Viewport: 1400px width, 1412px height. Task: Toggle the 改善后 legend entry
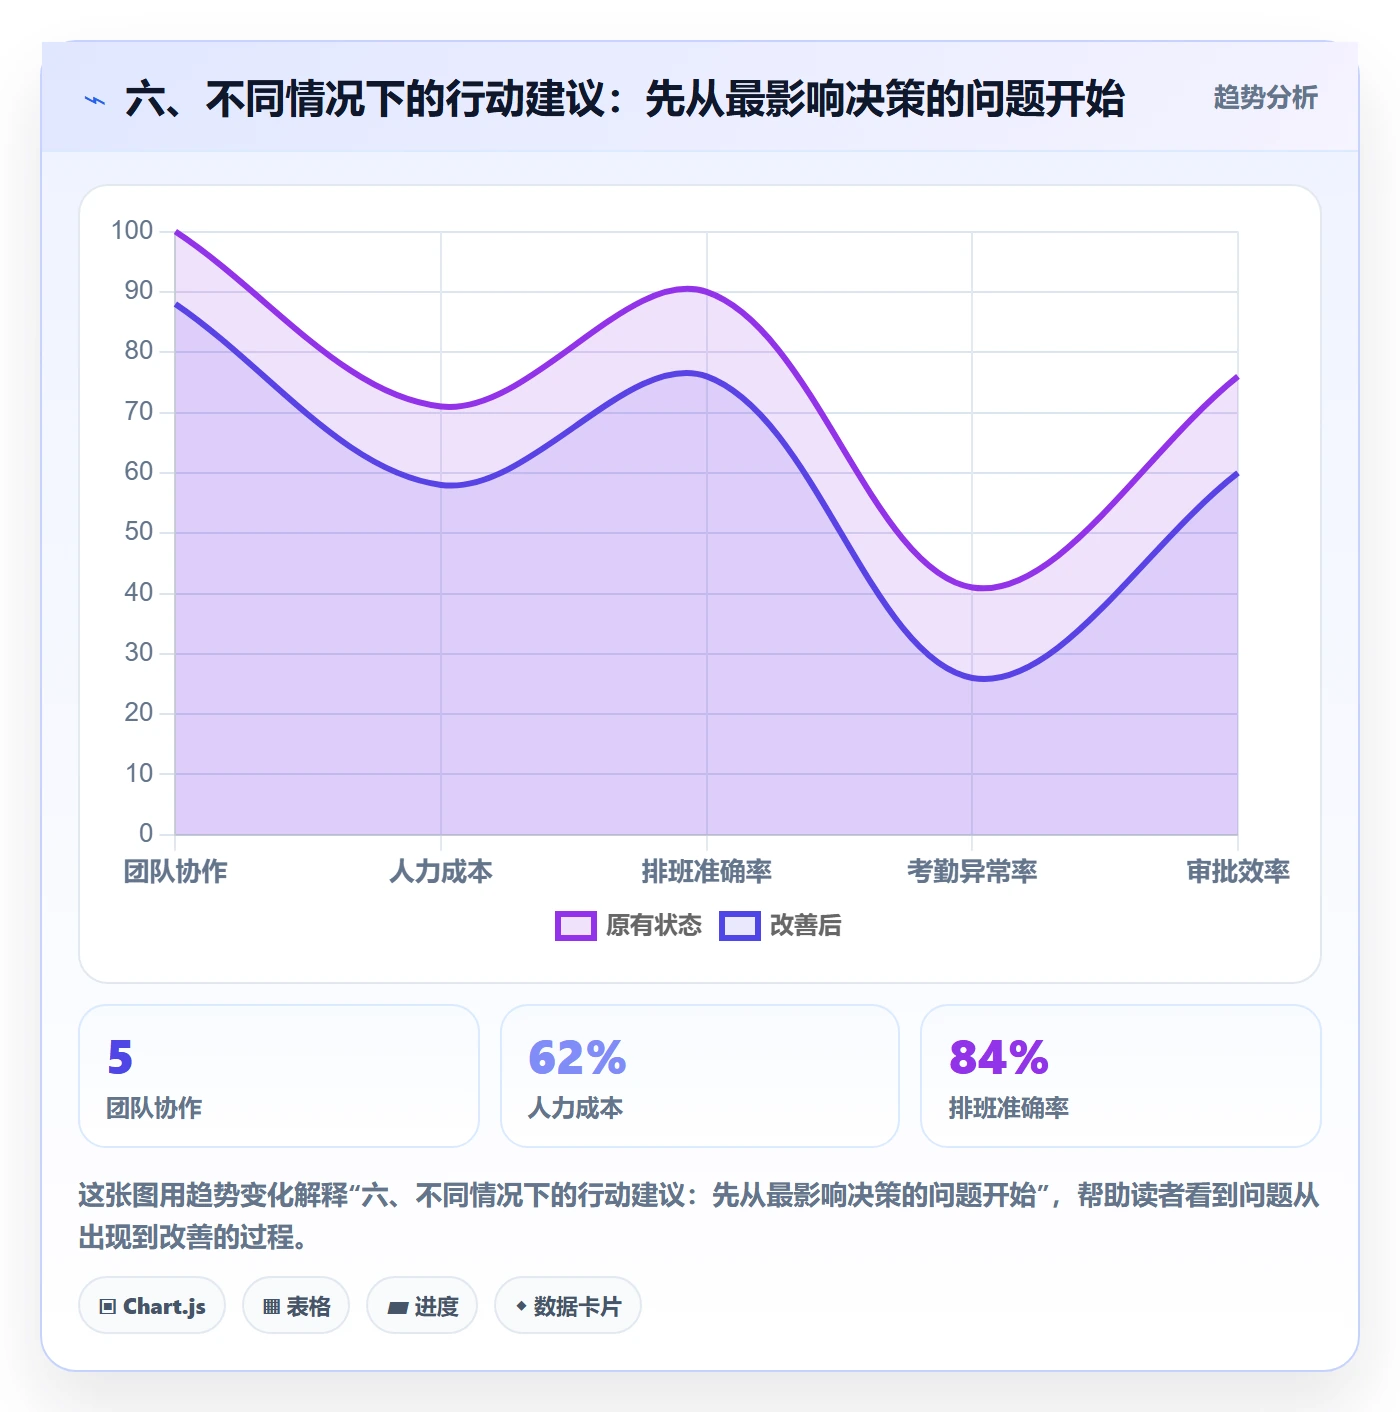[x=780, y=925]
